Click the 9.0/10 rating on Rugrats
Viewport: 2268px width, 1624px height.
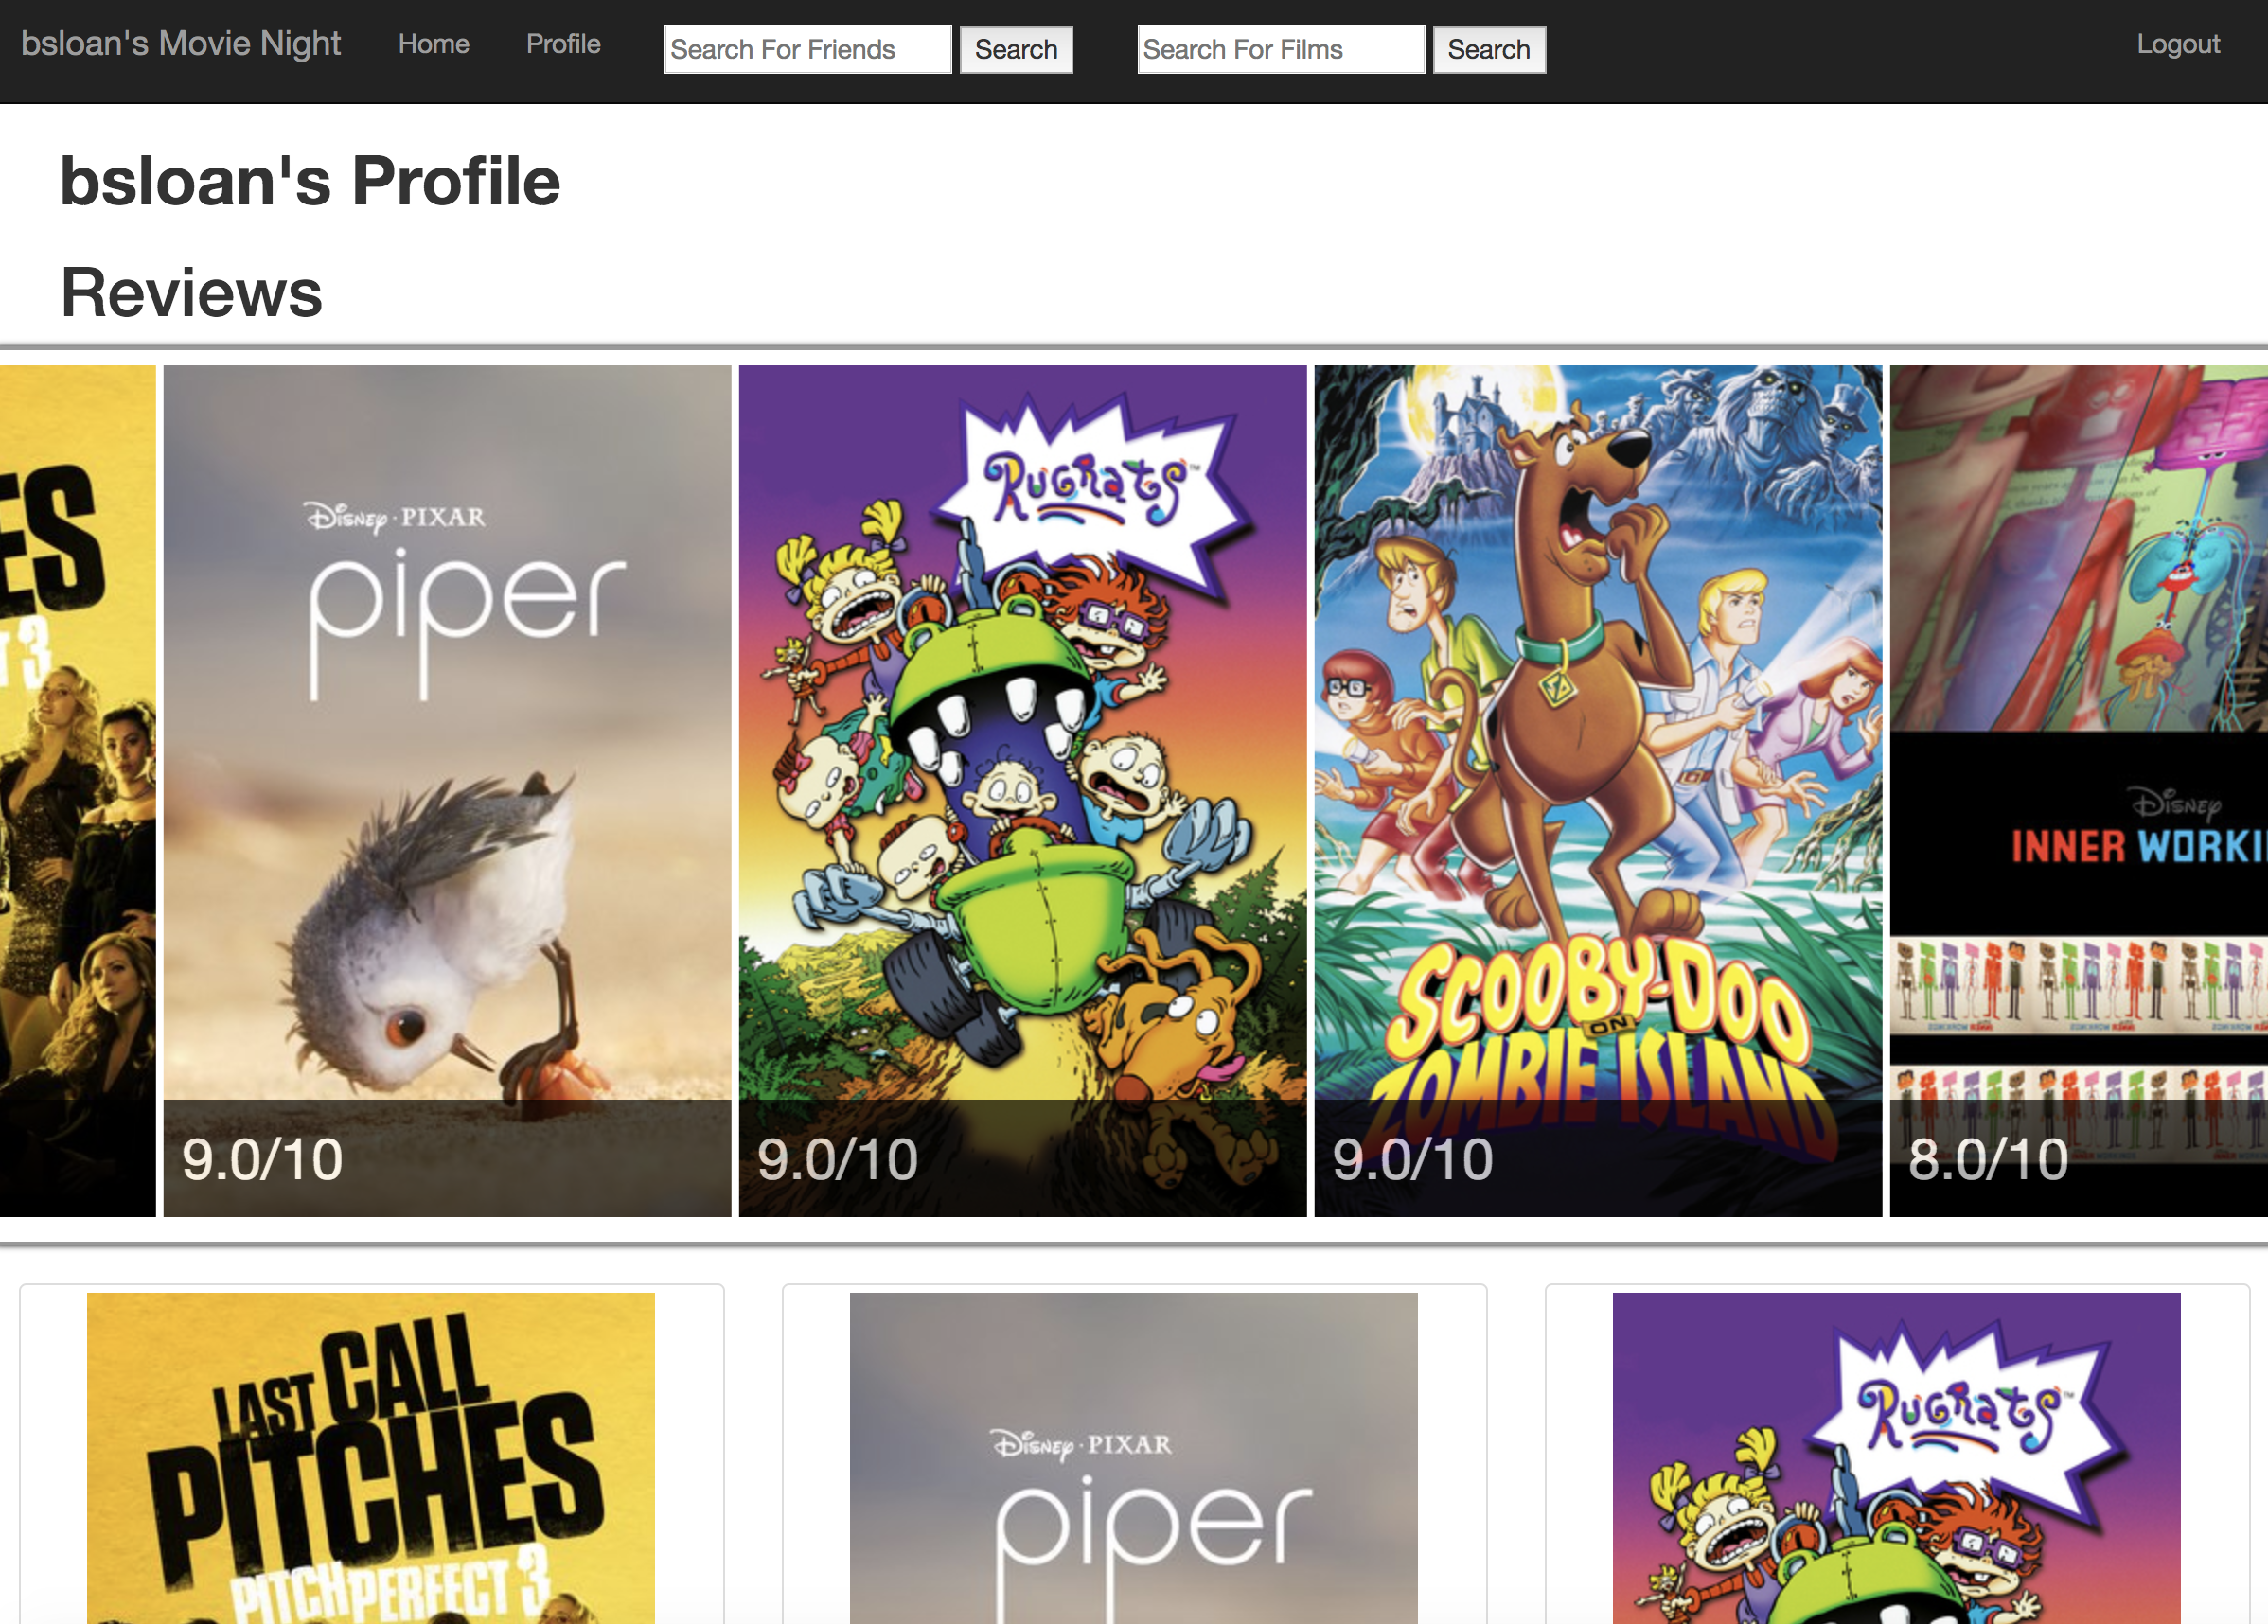pos(838,1159)
